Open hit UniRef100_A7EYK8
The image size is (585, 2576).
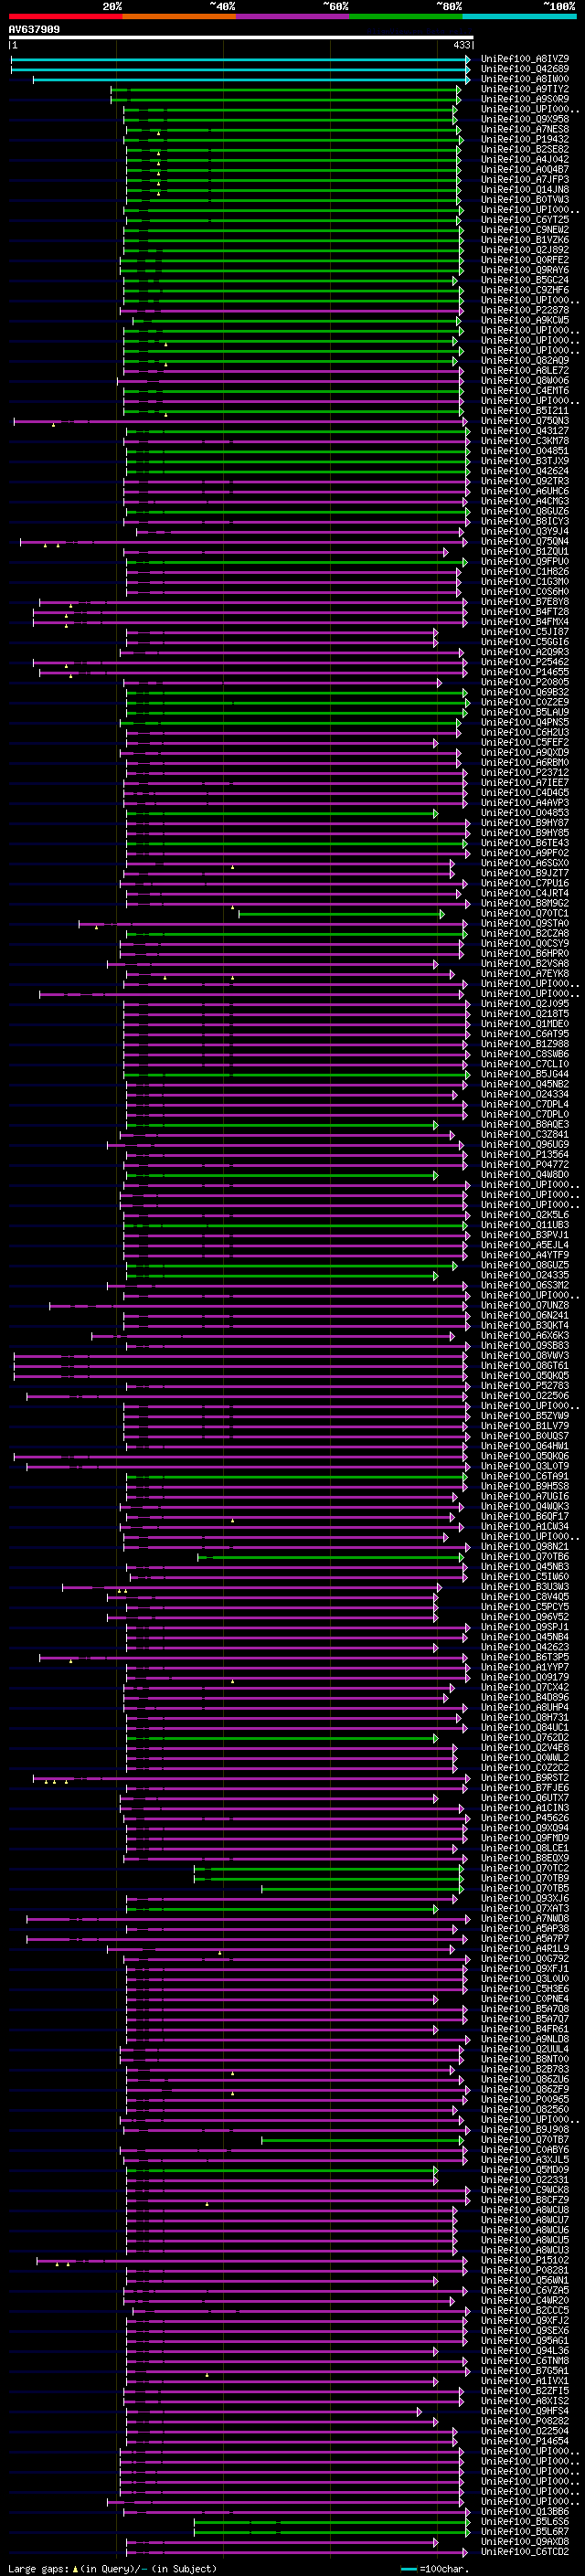coord(525,973)
